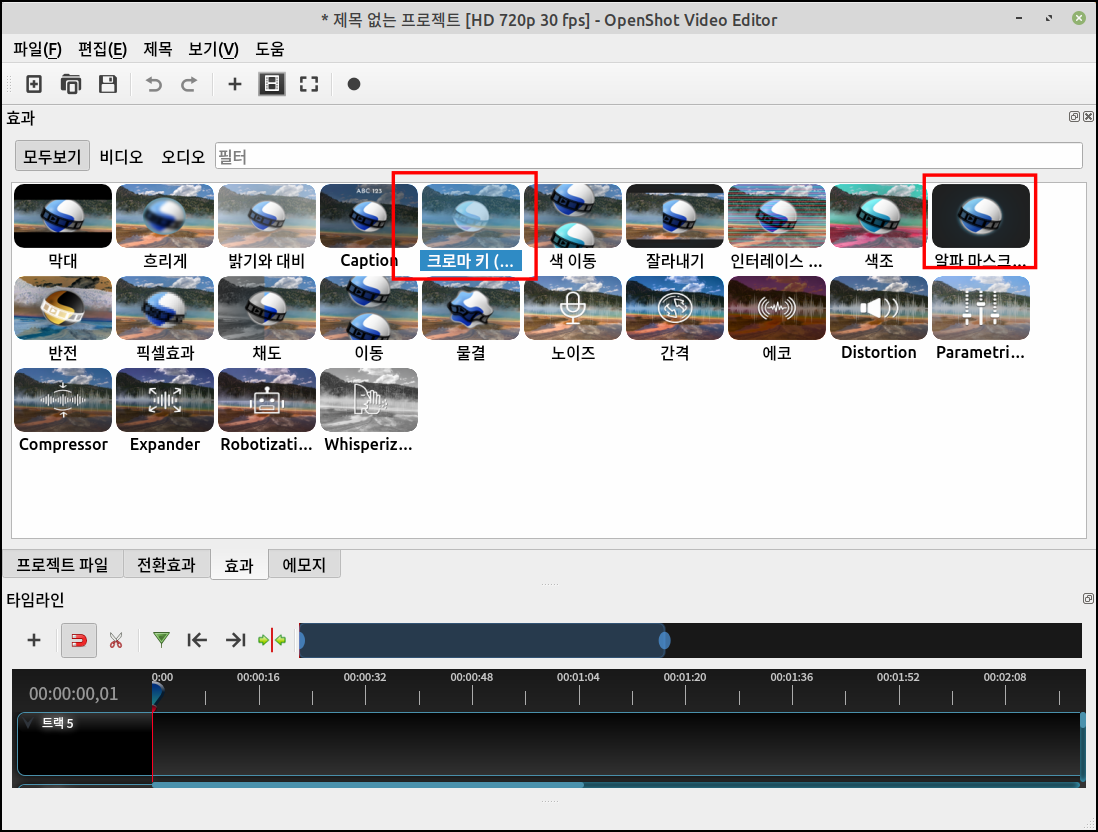1098x832 pixels.
Task: Open the 파일(F) menu
Action: (x=37, y=49)
